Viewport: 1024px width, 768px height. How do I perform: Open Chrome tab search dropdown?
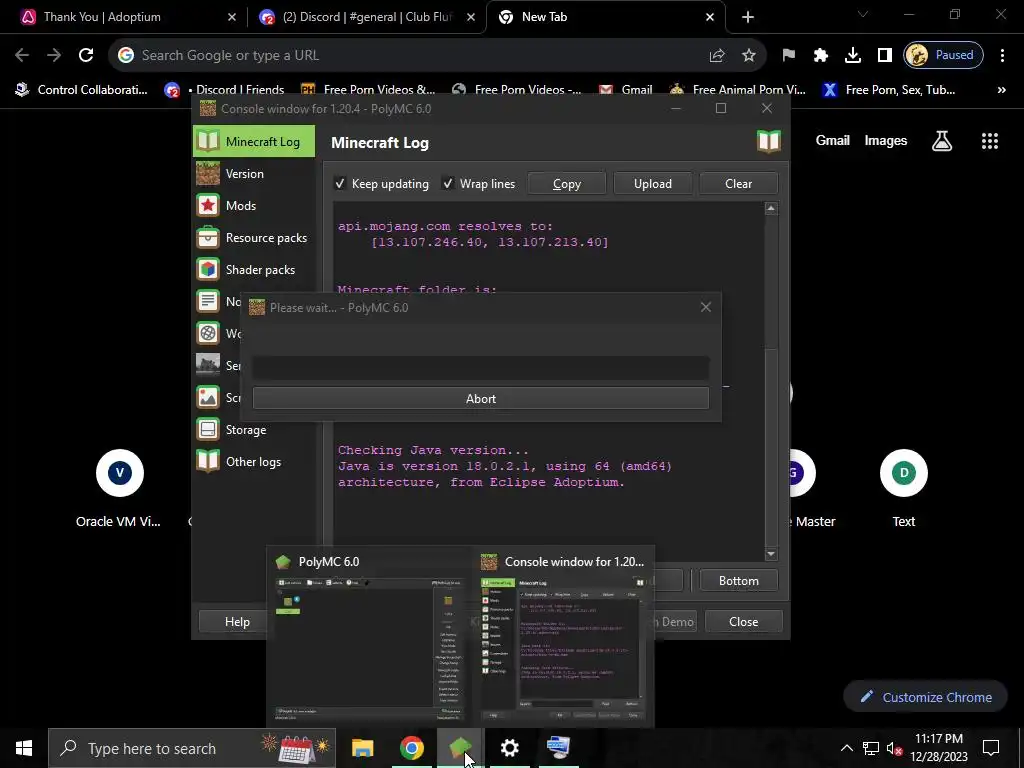[x=863, y=14]
